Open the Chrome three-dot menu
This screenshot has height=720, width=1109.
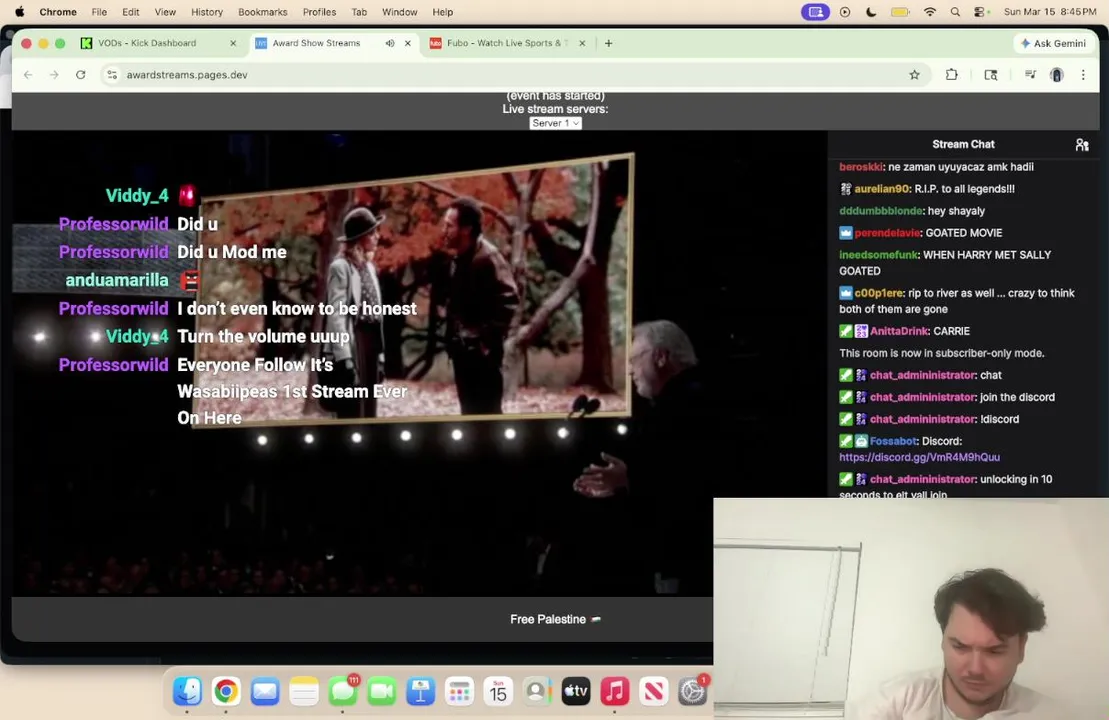(x=1083, y=74)
